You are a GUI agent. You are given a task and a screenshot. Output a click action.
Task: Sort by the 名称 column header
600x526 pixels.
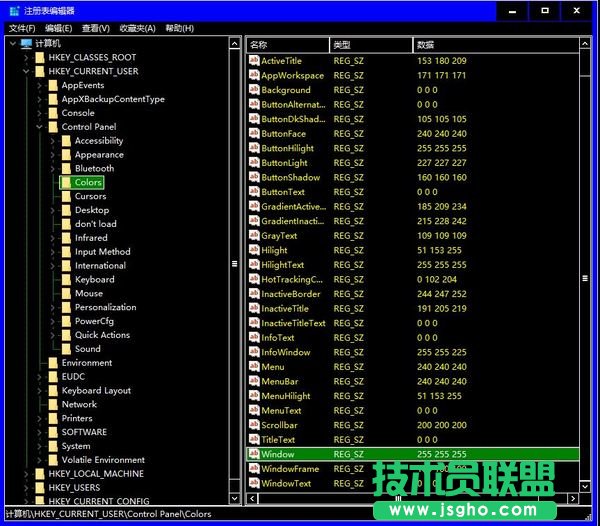point(288,45)
